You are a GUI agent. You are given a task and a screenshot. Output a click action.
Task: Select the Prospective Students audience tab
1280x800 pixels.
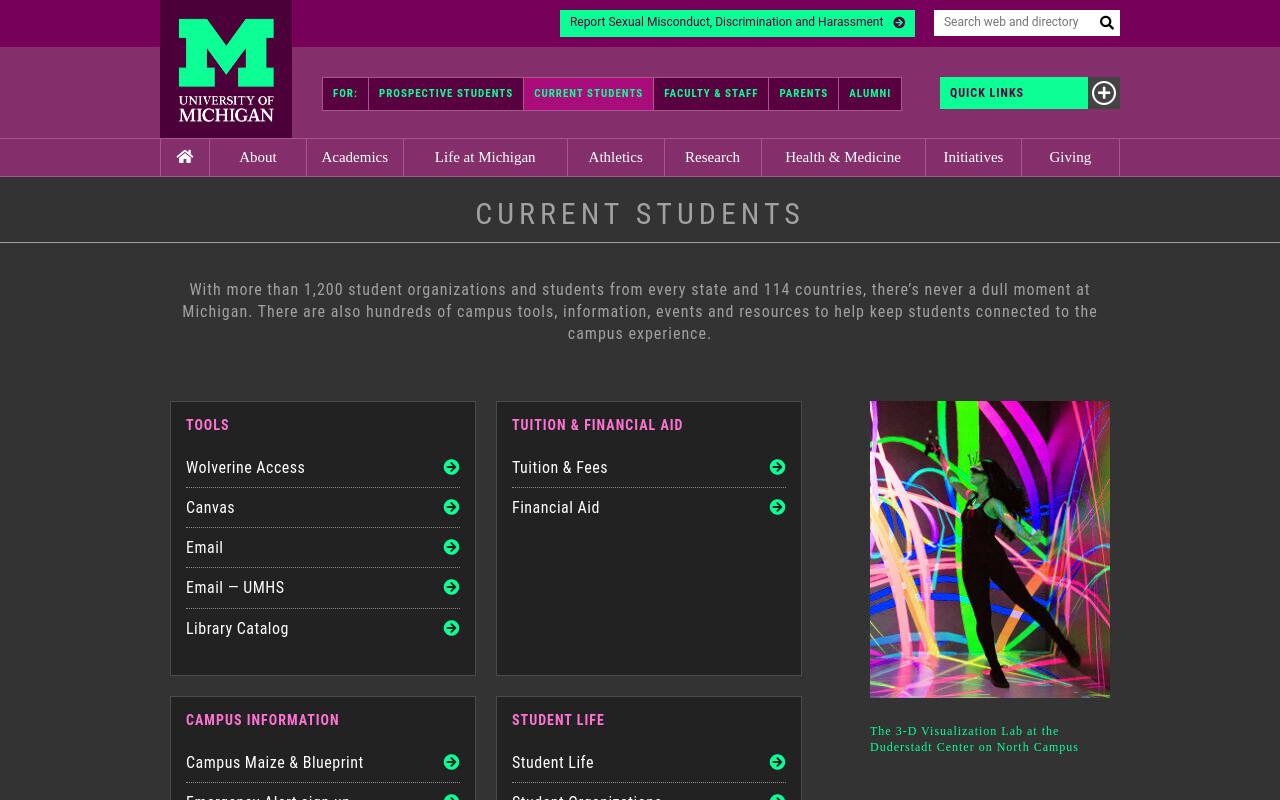446,94
